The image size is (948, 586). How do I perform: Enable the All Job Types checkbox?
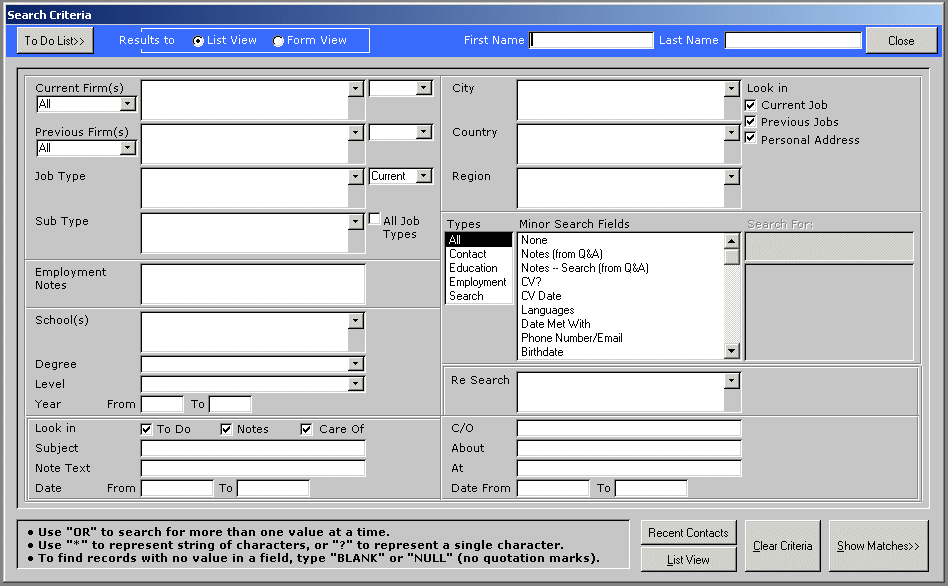(x=375, y=219)
